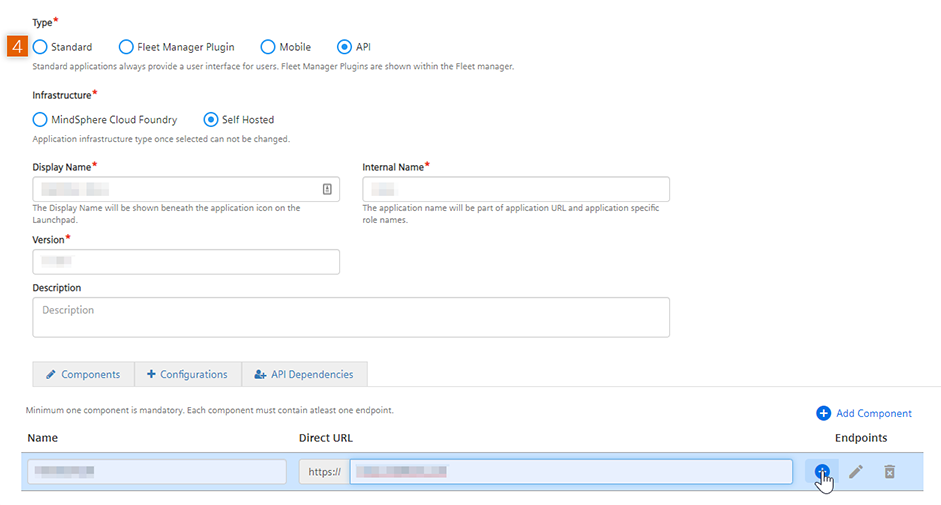
Task: Open the Components tab
Action: [x=83, y=374]
